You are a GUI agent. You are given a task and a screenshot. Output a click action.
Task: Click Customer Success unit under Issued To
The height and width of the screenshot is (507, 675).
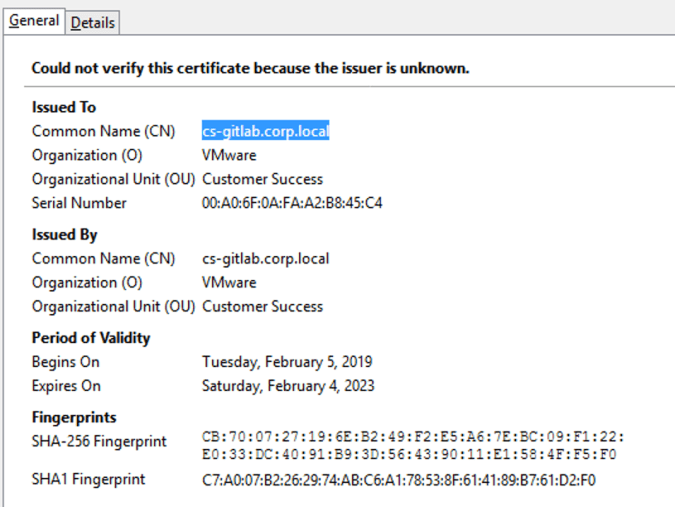(262, 179)
